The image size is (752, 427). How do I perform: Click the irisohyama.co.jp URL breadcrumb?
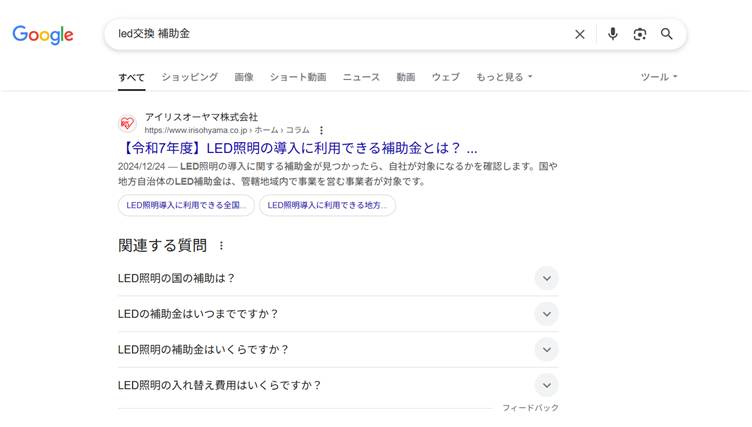[x=227, y=130]
